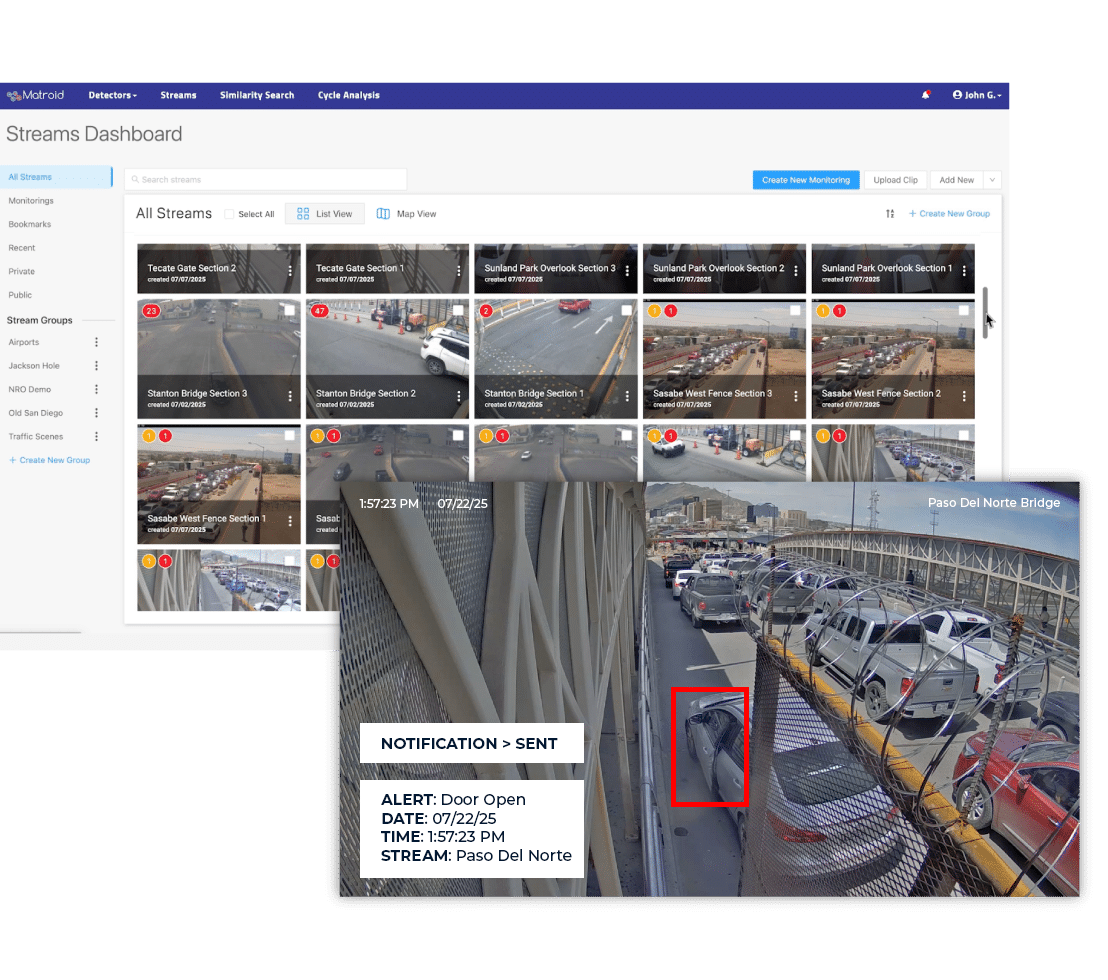
Task: Tick the checkbox on Stanton Bridge Section 1 stream
Action: tap(627, 310)
